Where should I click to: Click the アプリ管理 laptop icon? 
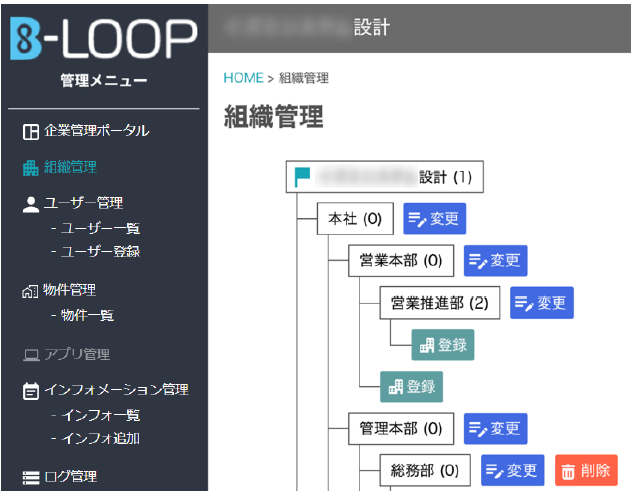coord(30,354)
